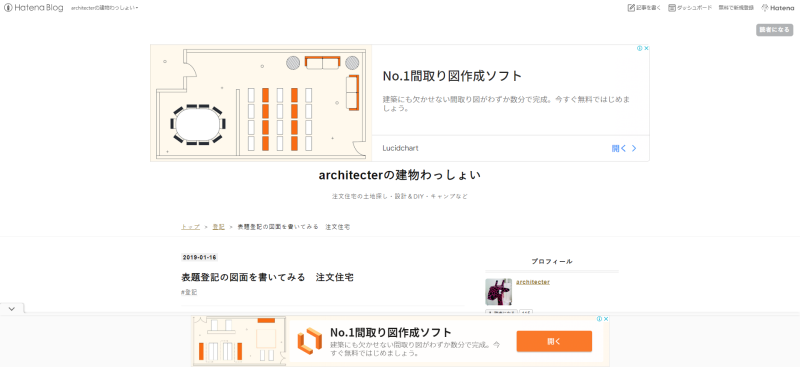Subscribe with 読者になる button
Screen dimensions: 800x367
click(774, 30)
